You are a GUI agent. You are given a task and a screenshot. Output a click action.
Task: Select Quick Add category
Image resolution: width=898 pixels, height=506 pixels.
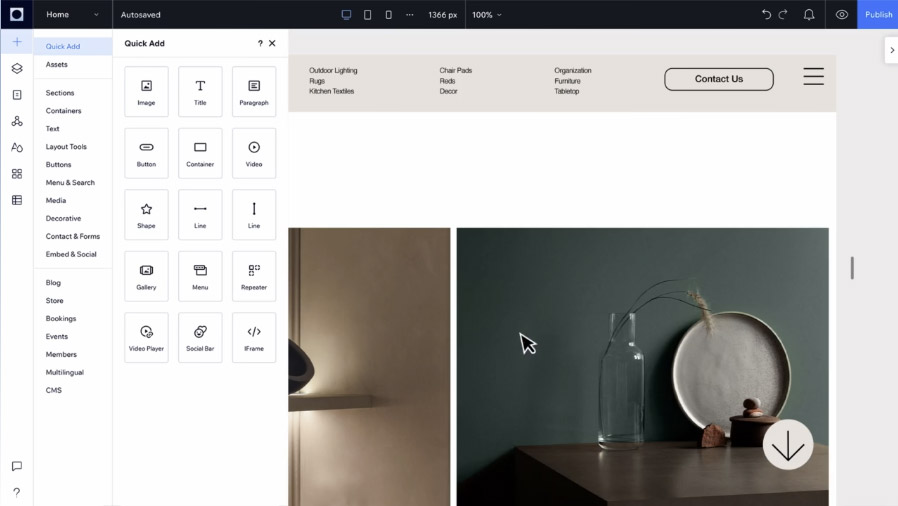click(73, 46)
